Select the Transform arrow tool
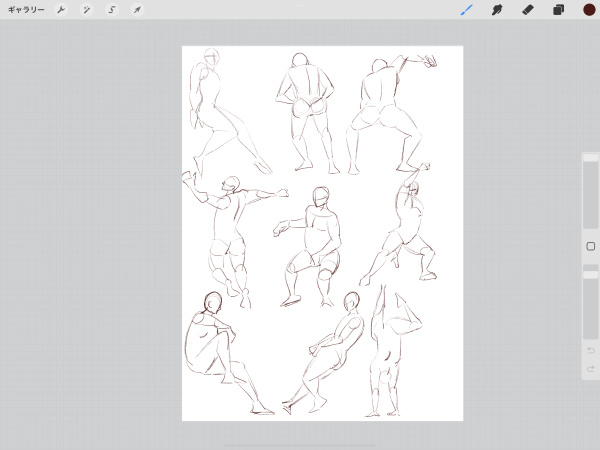600x450 pixels. click(137, 10)
